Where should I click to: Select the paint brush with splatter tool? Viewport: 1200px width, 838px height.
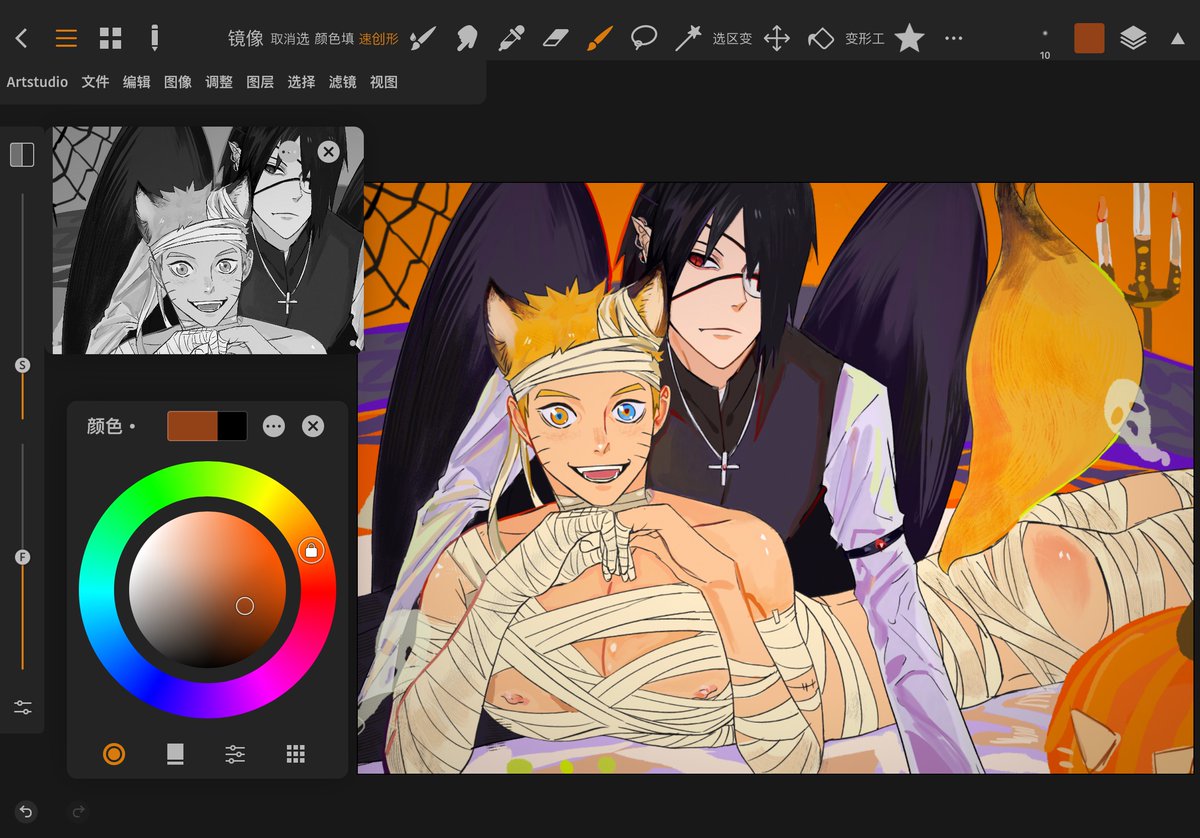click(x=423, y=39)
